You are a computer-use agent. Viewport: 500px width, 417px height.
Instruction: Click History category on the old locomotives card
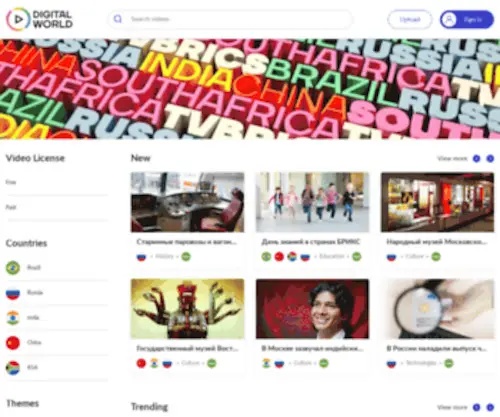pos(165,256)
